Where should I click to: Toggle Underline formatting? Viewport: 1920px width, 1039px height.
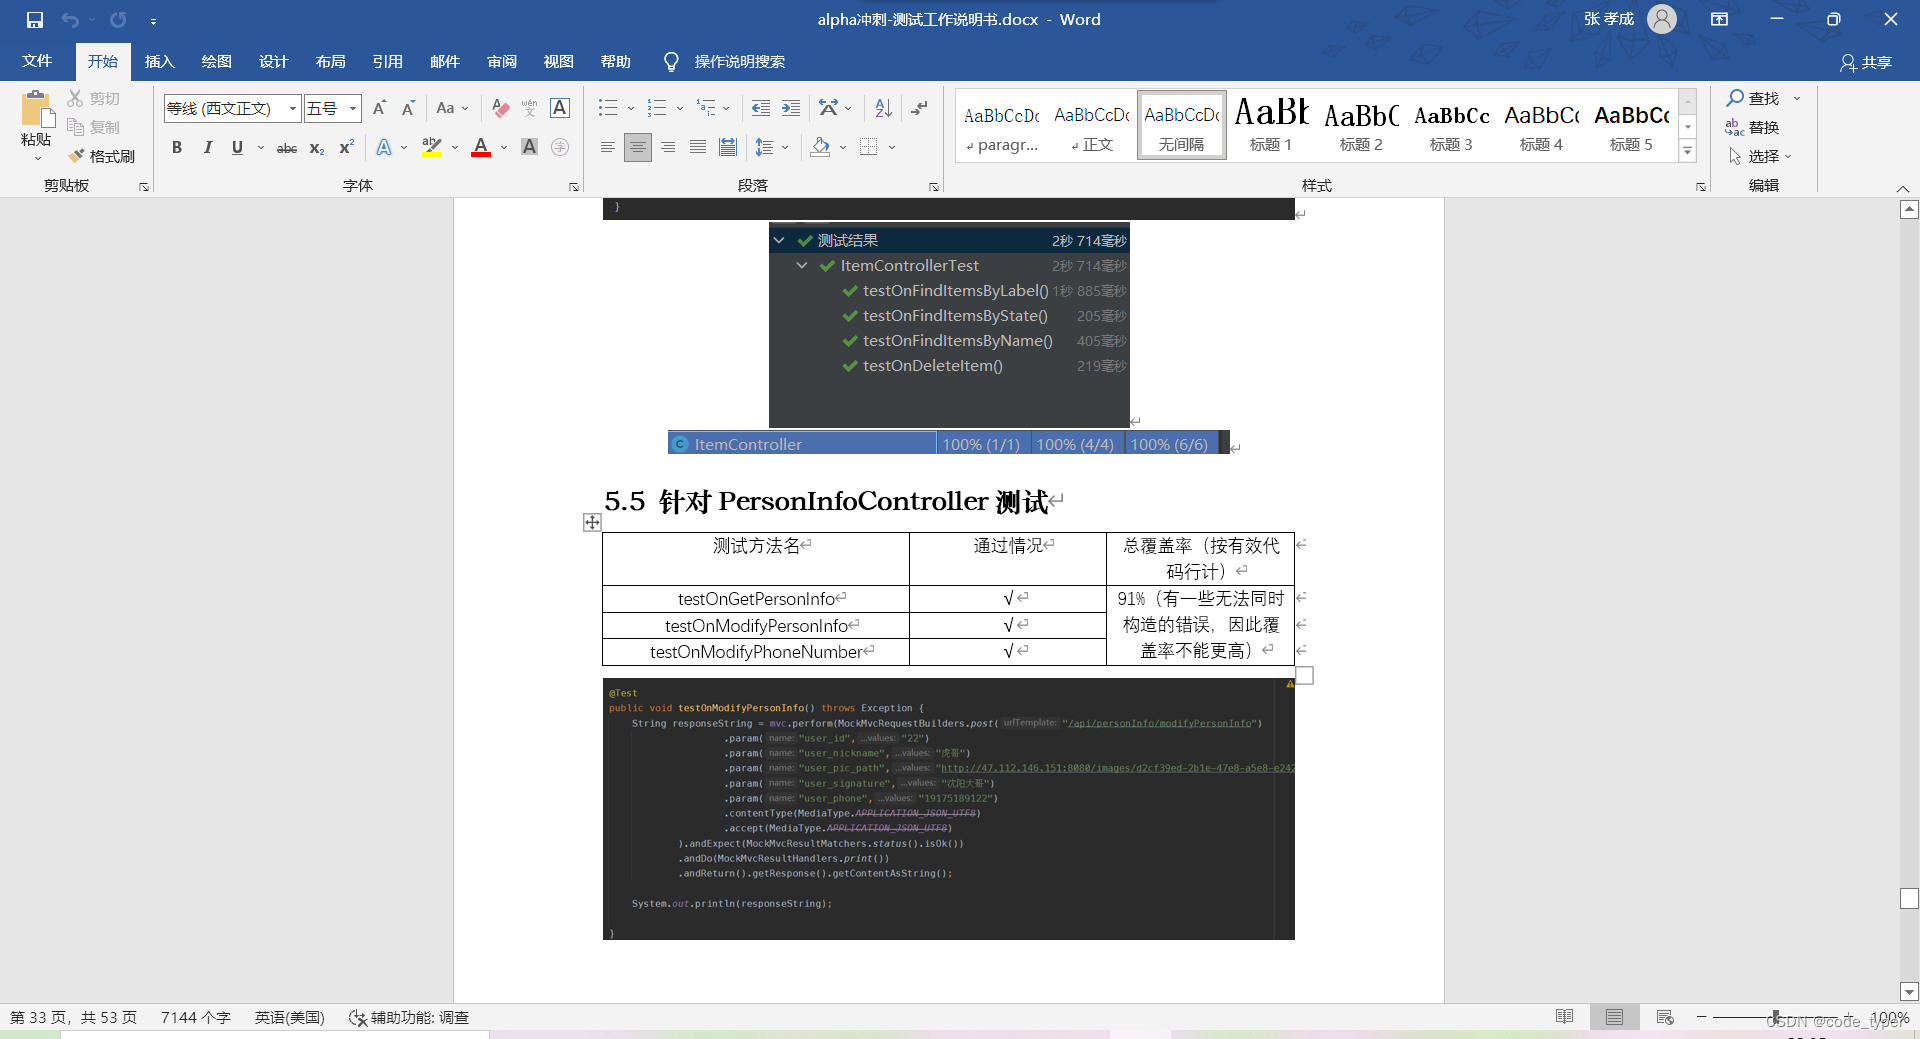237,148
